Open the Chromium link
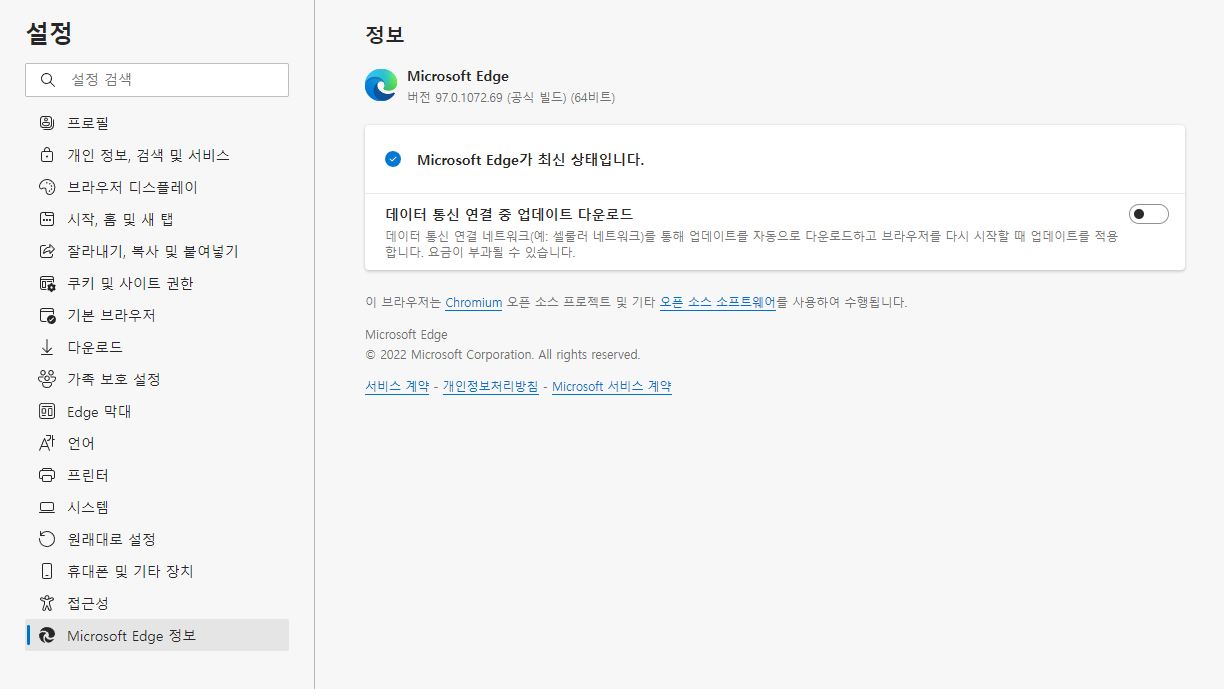The height and width of the screenshot is (689, 1224). [473, 302]
